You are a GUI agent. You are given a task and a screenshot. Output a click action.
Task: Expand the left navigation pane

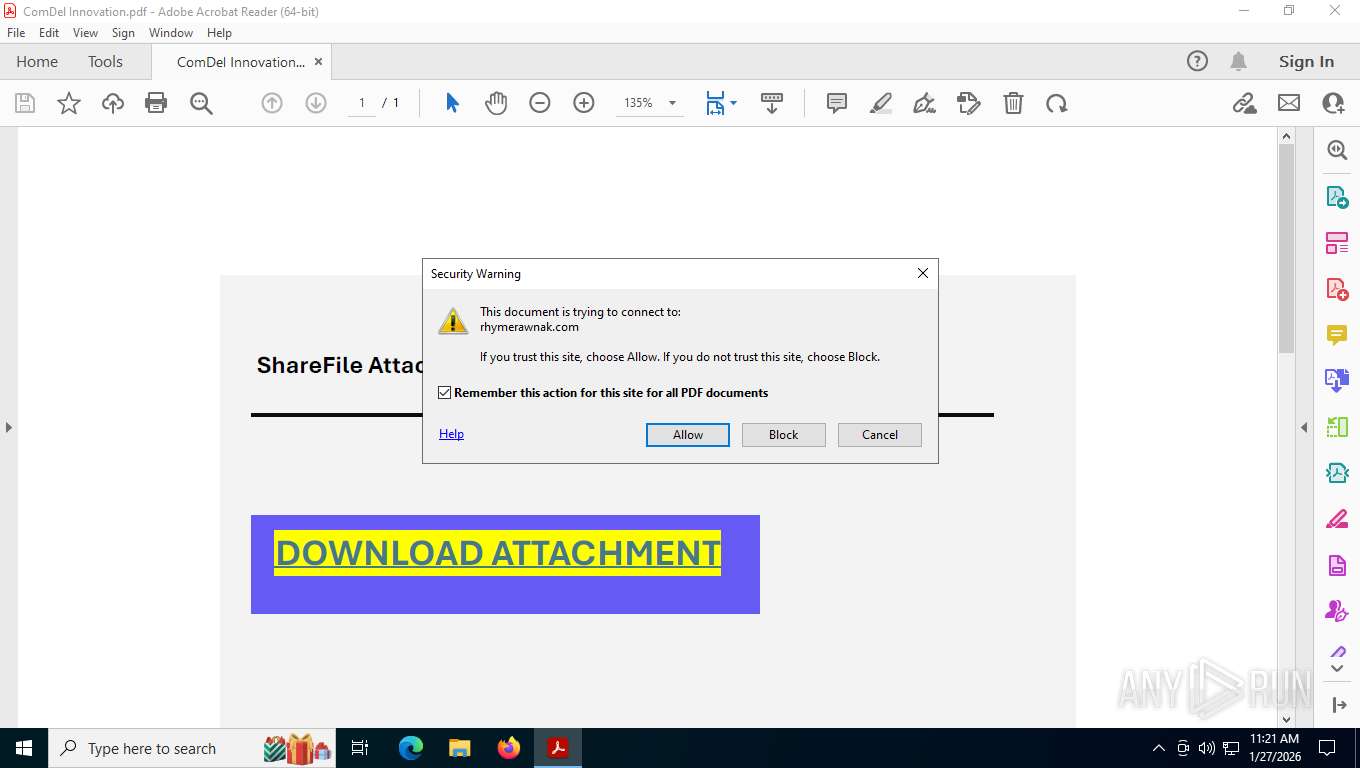8,427
